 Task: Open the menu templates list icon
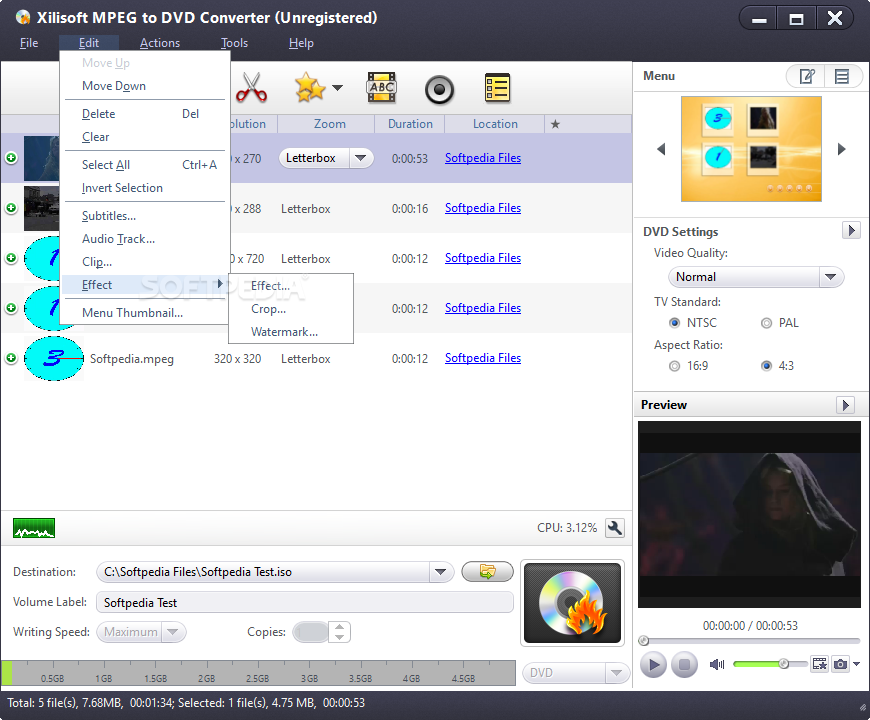tap(842, 76)
